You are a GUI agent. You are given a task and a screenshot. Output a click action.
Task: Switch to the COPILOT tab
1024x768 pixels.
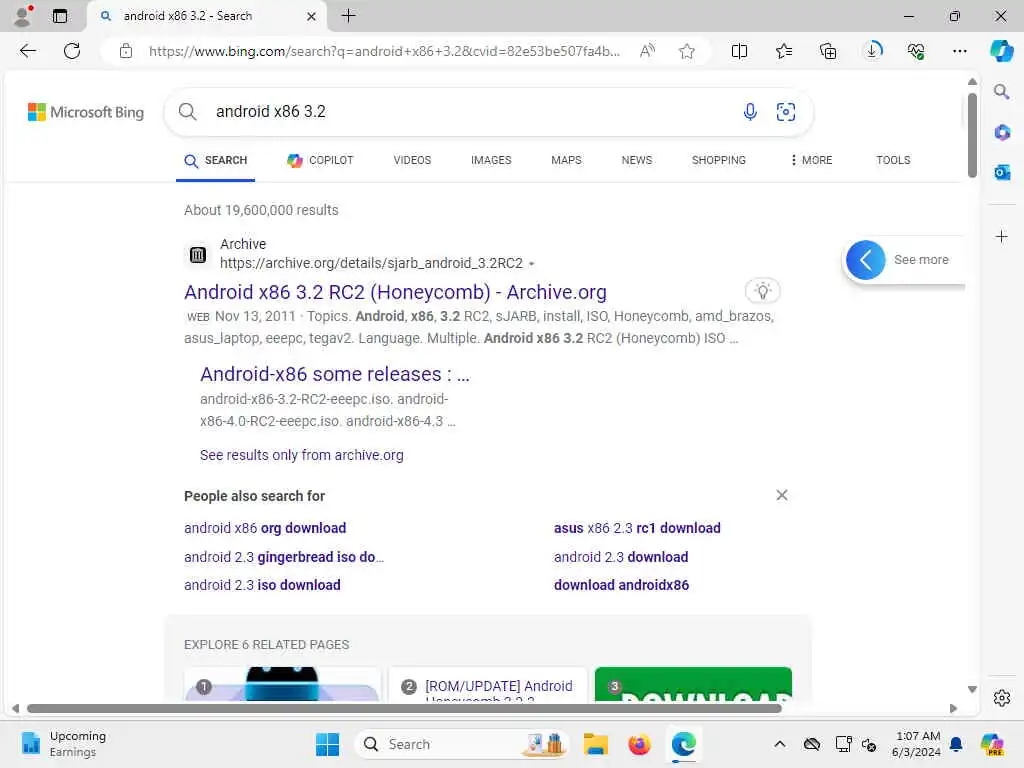coord(320,160)
